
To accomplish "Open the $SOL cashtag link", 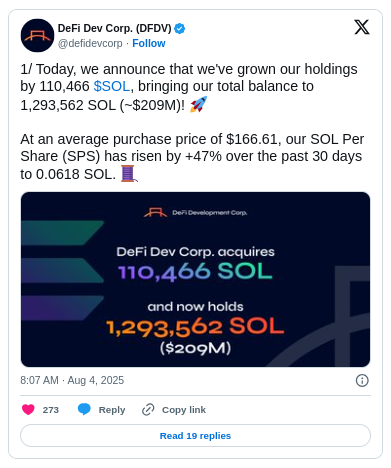I will [x=112, y=86].
